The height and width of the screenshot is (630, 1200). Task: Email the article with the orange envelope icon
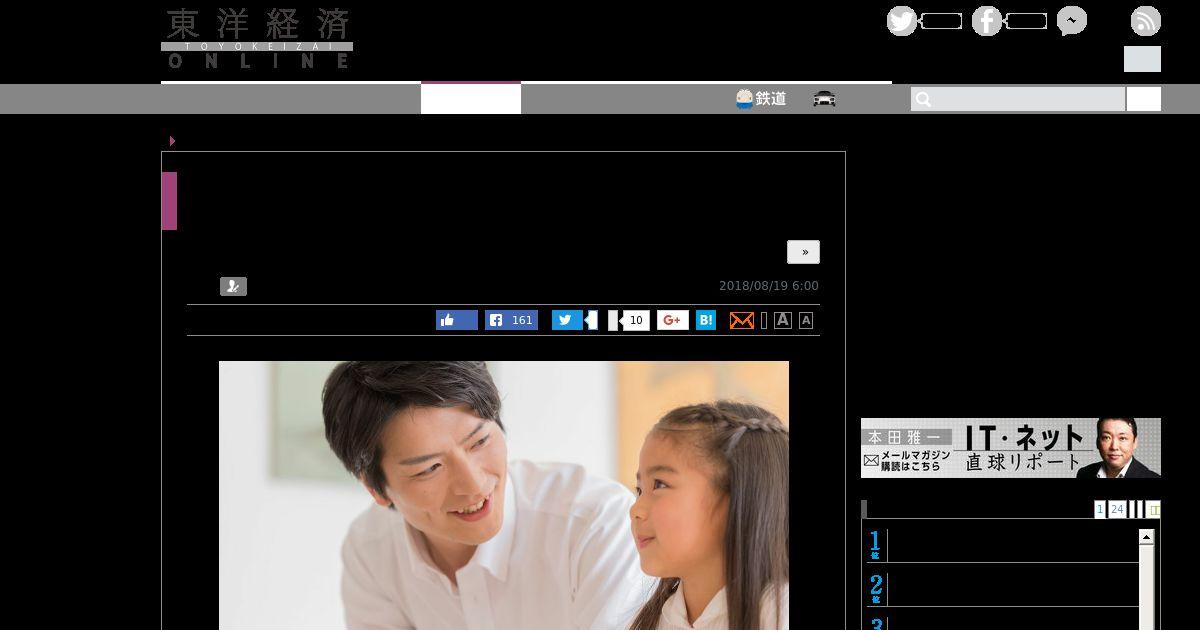(x=742, y=320)
